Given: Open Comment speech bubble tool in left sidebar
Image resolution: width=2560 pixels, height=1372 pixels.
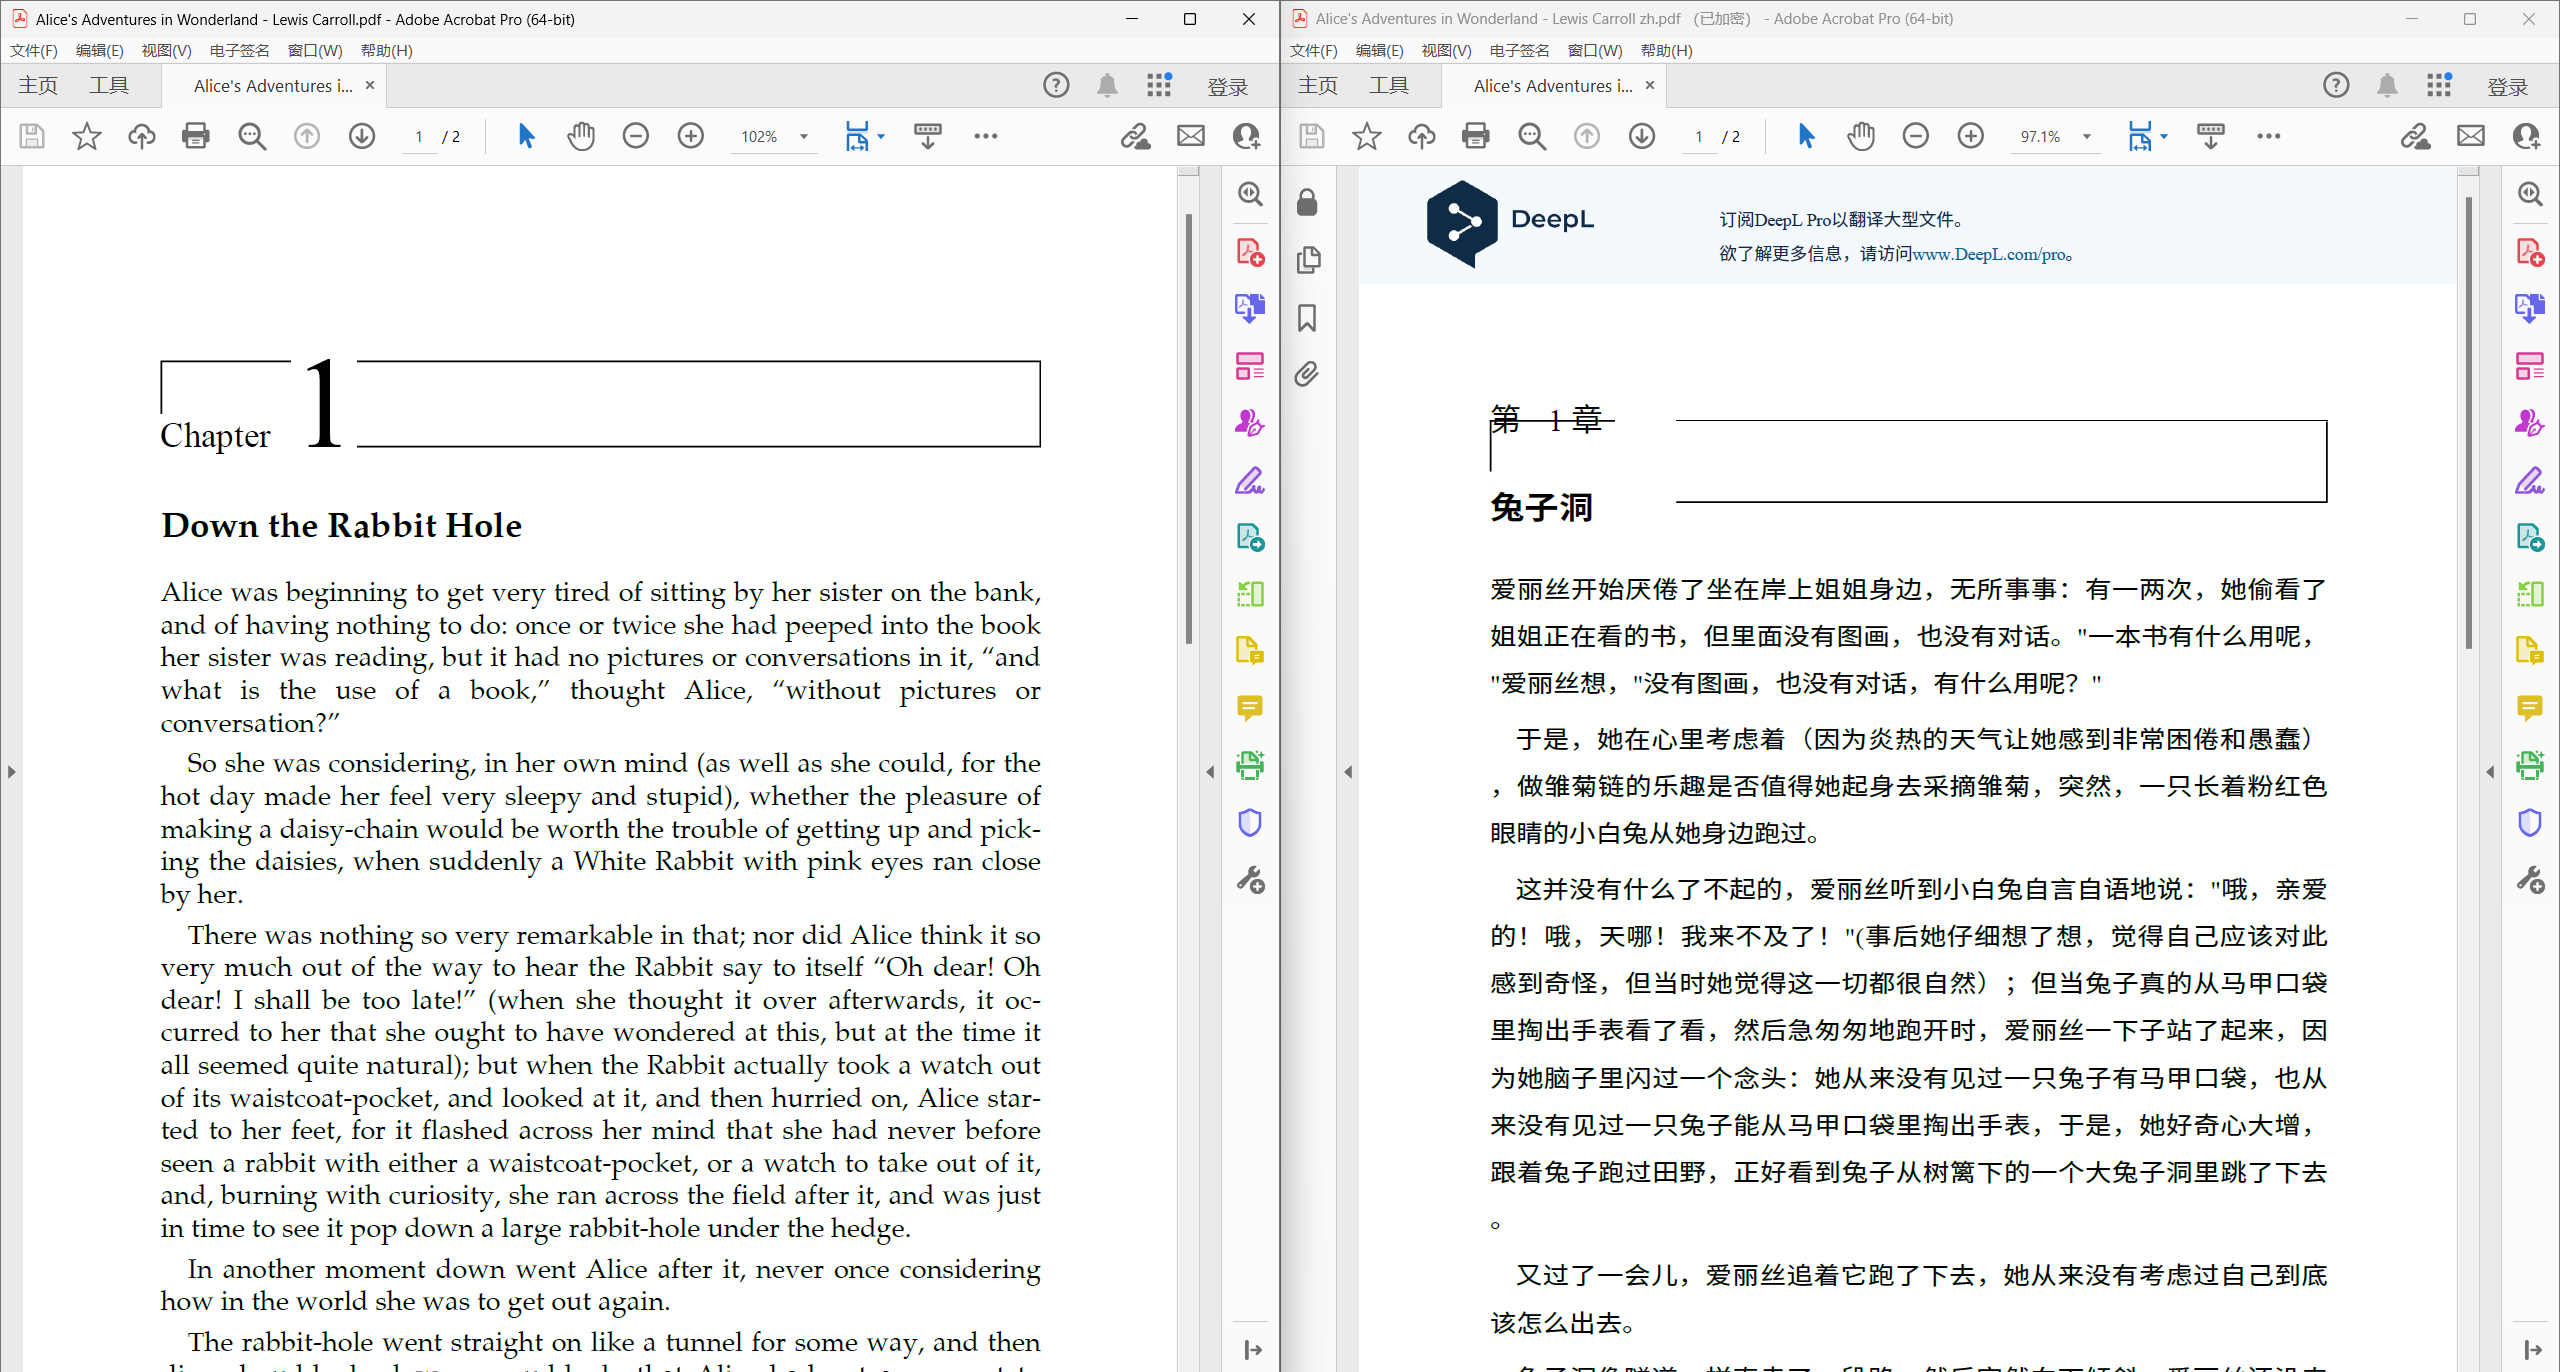Looking at the screenshot, I should pyautogui.click(x=1250, y=709).
